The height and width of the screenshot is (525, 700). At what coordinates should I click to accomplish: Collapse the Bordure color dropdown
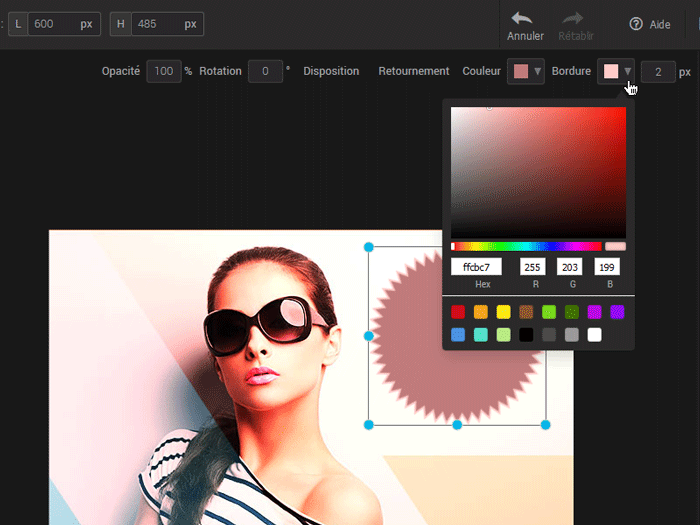click(x=616, y=72)
